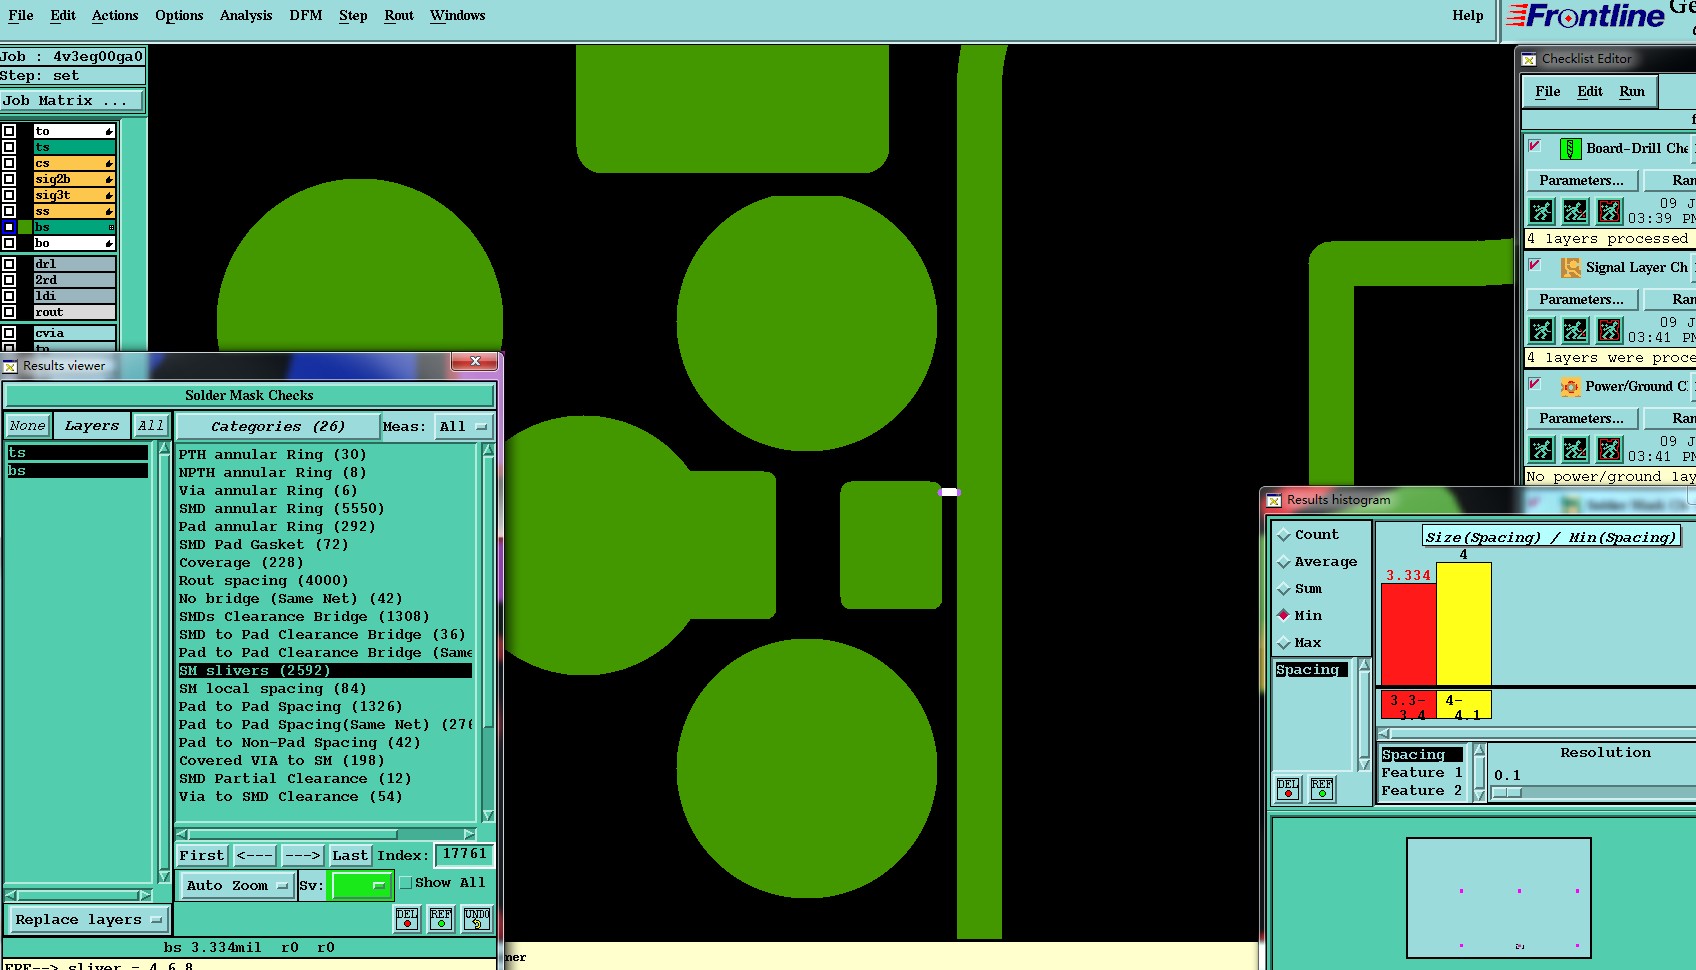Click hand icon on 'sig3t' layer row
This screenshot has width=1696, height=970.
(109, 196)
